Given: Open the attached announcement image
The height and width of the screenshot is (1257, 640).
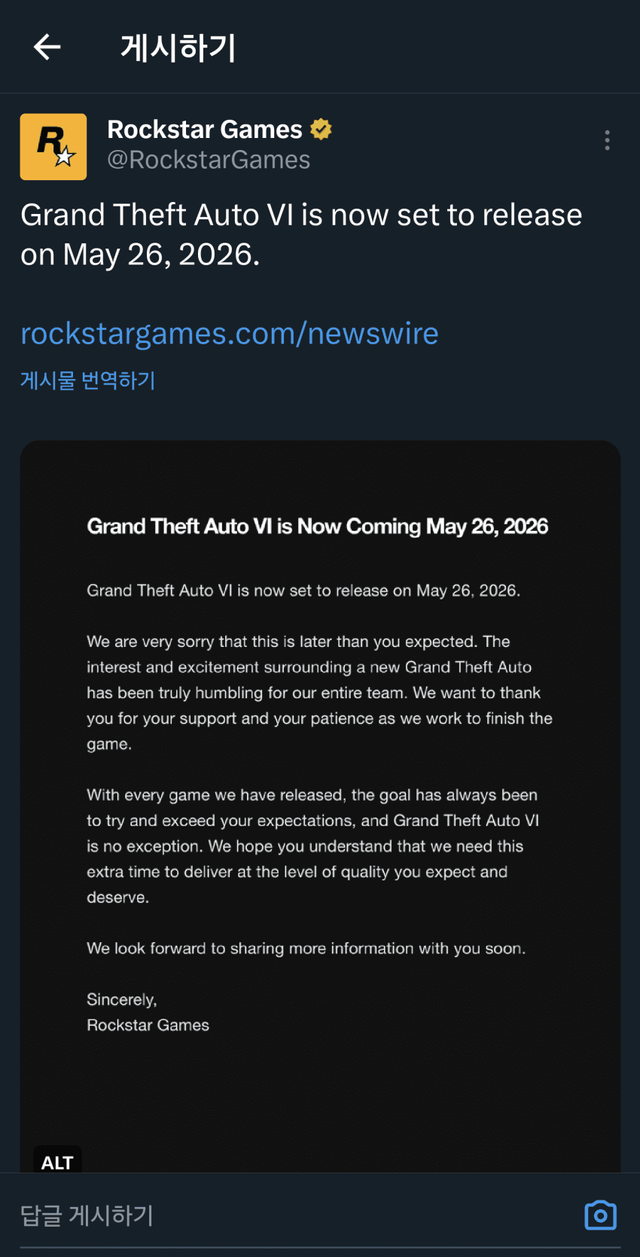Looking at the screenshot, I should [x=320, y=1090].
